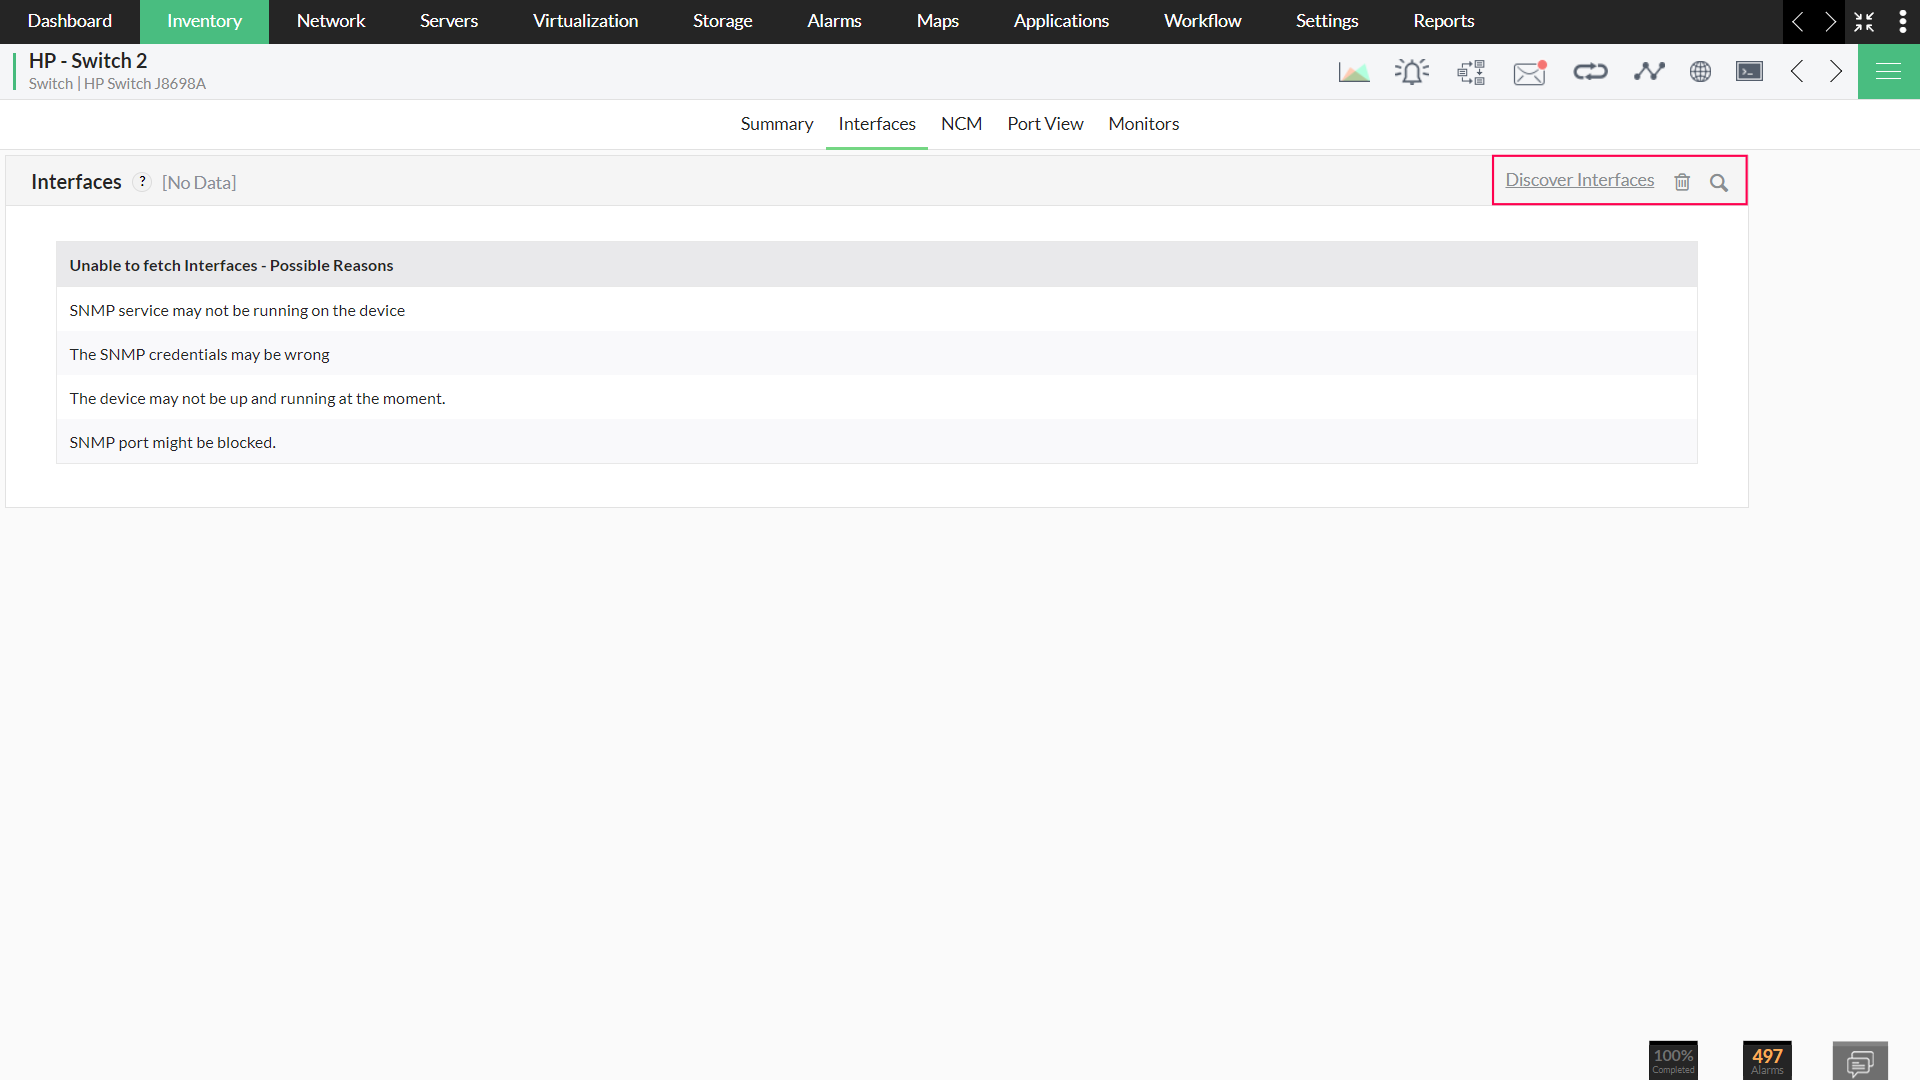Open the terminal console icon
1920x1080 pixels.
click(x=1749, y=72)
